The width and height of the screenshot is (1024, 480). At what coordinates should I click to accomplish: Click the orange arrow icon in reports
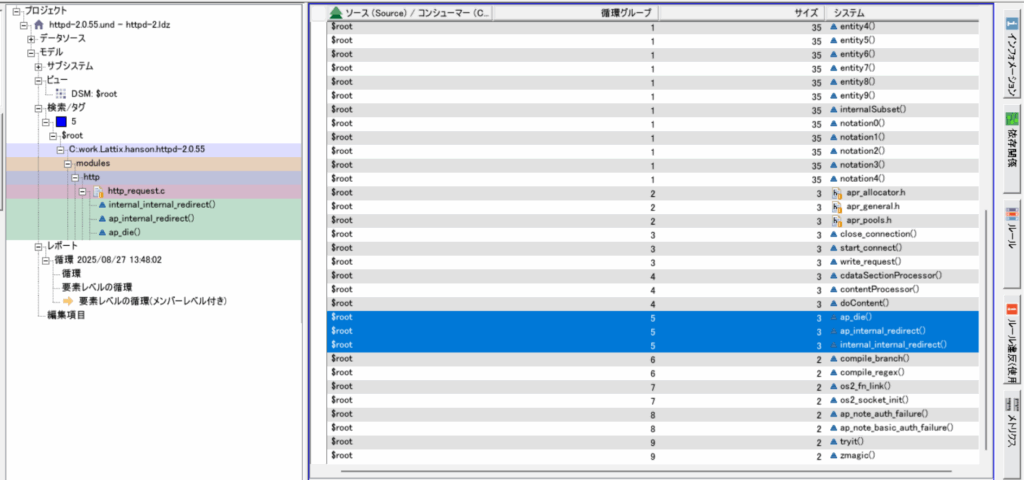pos(68,300)
